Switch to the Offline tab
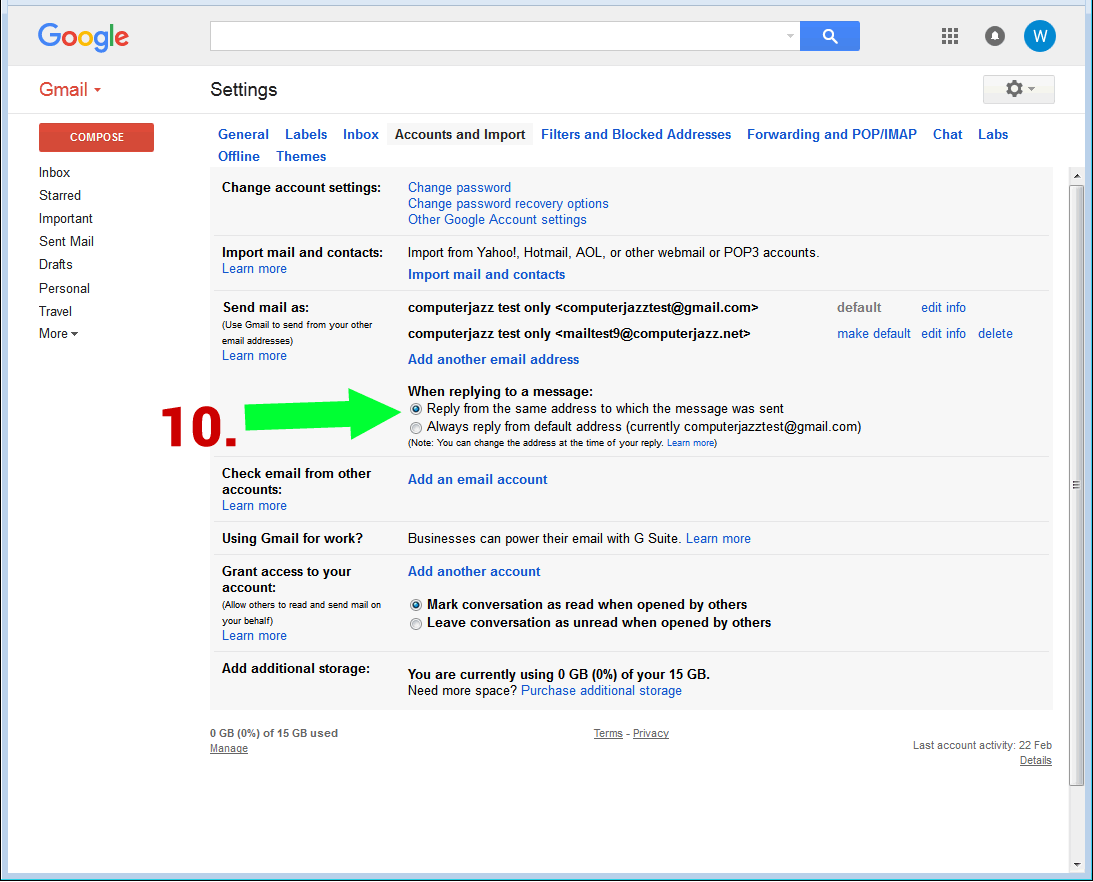This screenshot has width=1093, height=882. (x=238, y=157)
